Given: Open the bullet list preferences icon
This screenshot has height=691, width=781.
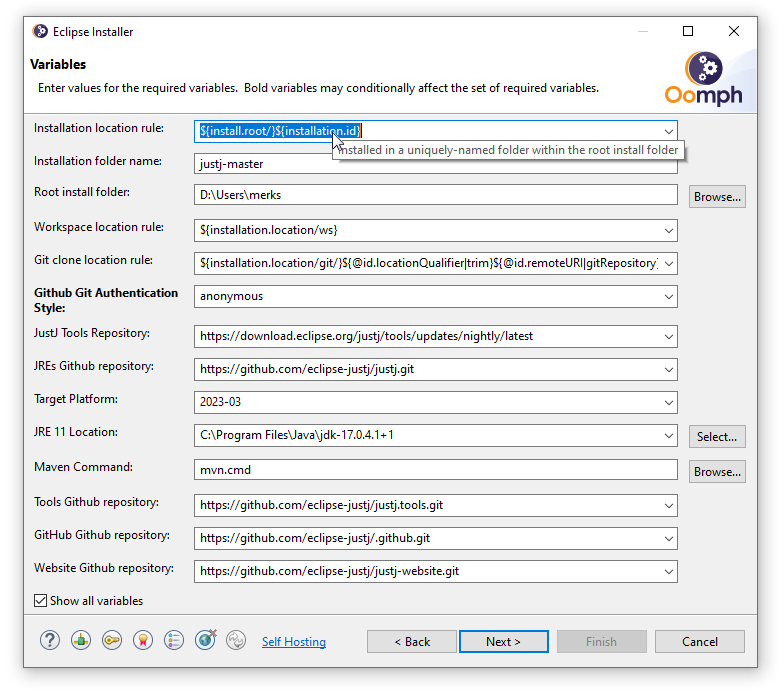Looking at the screenshot, I should (x=174, y=641).
